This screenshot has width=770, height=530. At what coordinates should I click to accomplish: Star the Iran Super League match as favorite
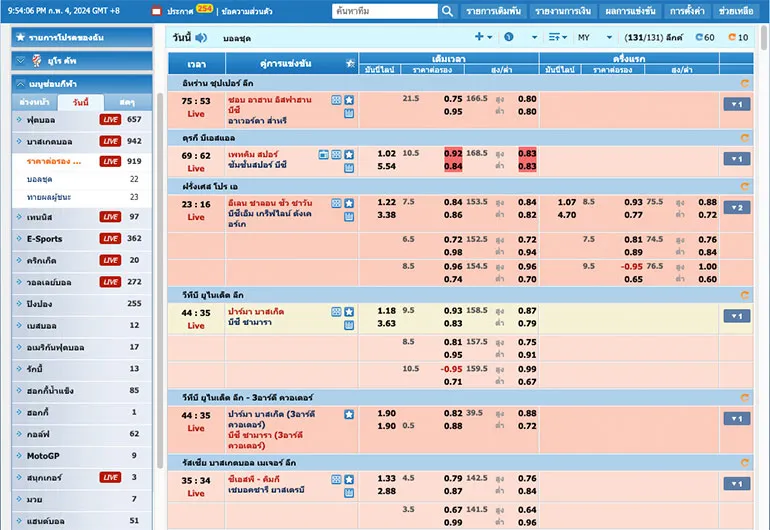pos(349,100)
